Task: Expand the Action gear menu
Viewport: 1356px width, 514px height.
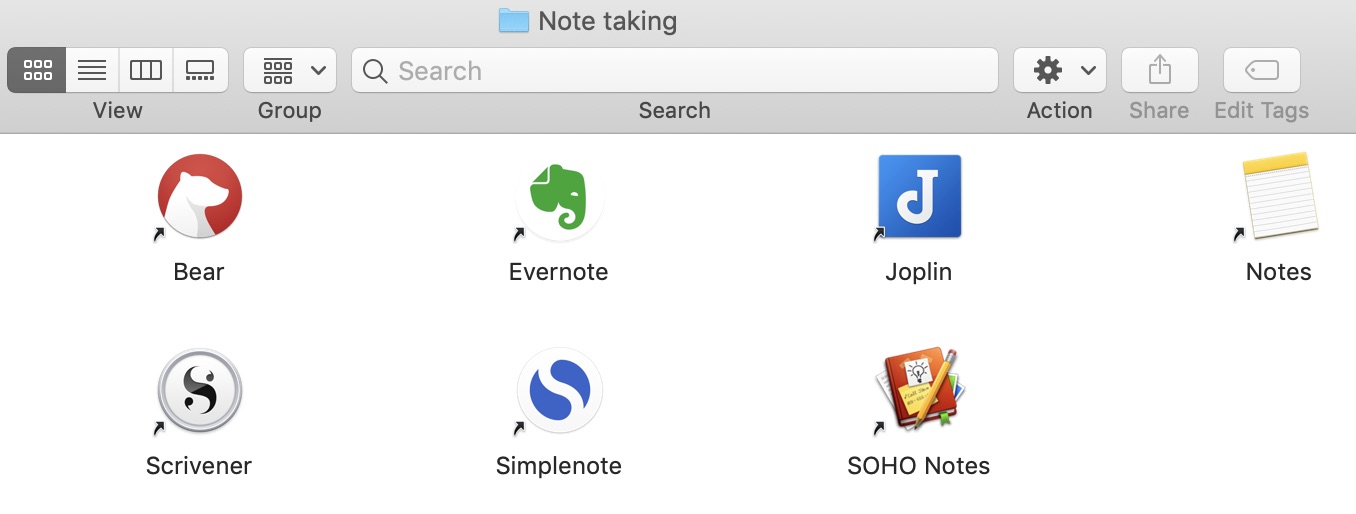Action: [1060, 70]
